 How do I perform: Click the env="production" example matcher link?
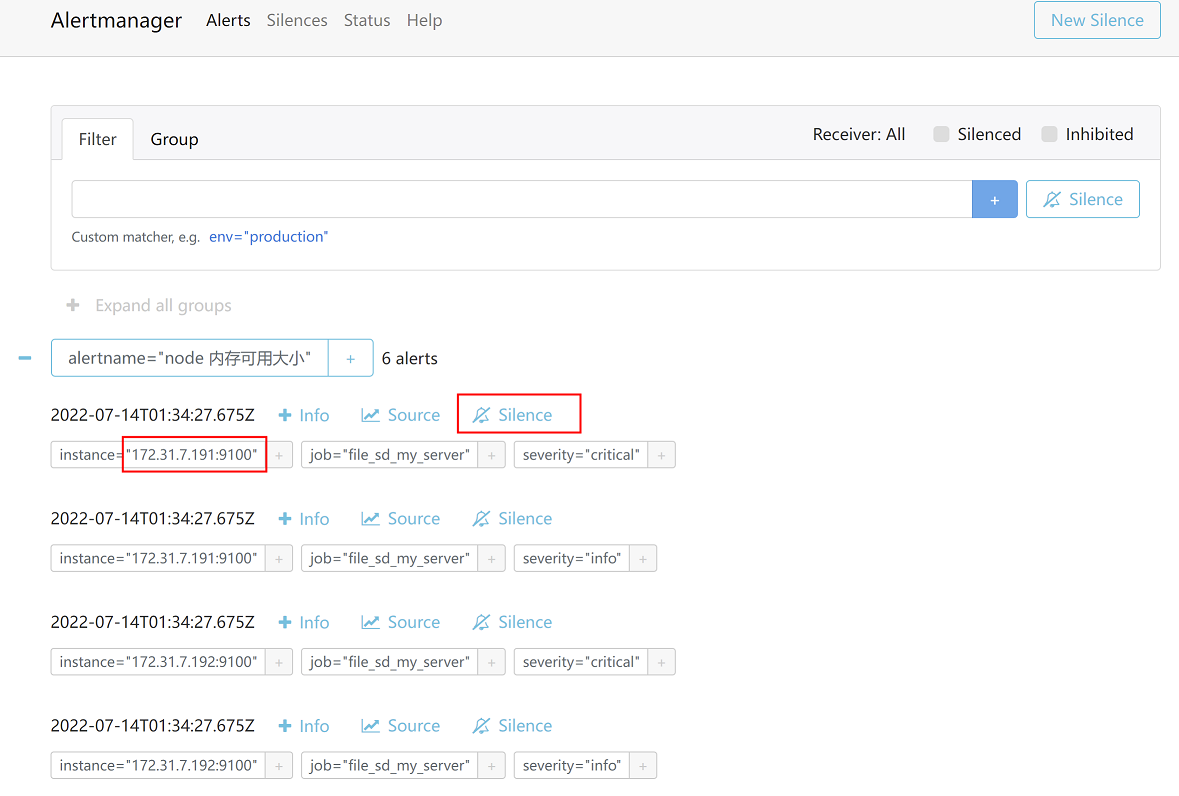268,237
